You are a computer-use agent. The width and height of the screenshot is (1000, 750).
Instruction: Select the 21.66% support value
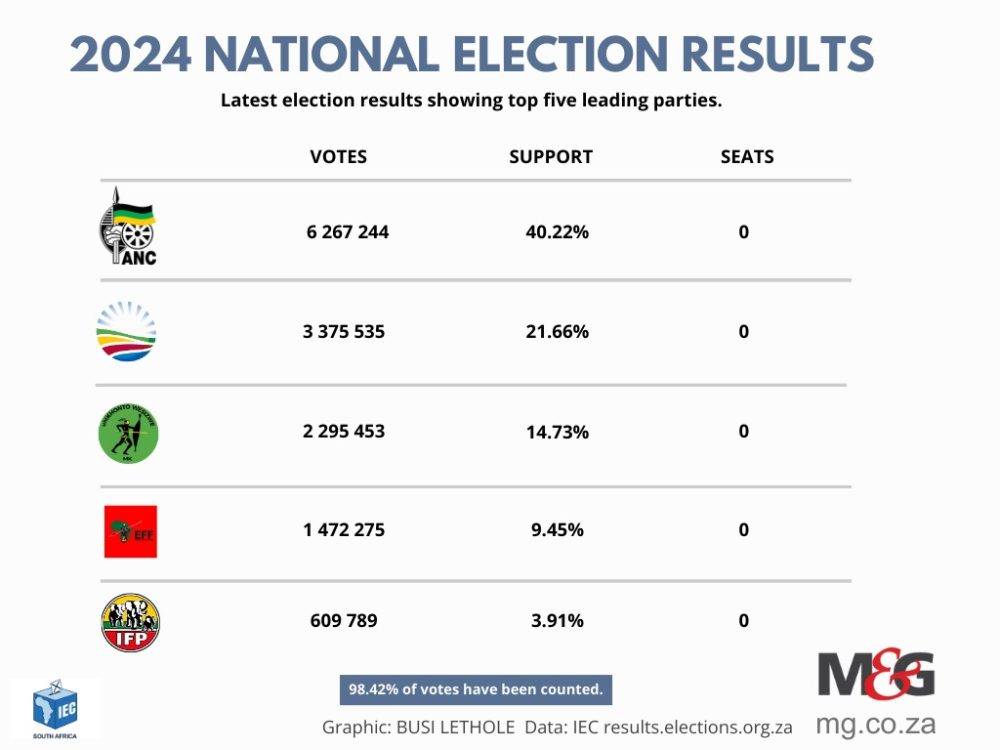tap(557, 331)
